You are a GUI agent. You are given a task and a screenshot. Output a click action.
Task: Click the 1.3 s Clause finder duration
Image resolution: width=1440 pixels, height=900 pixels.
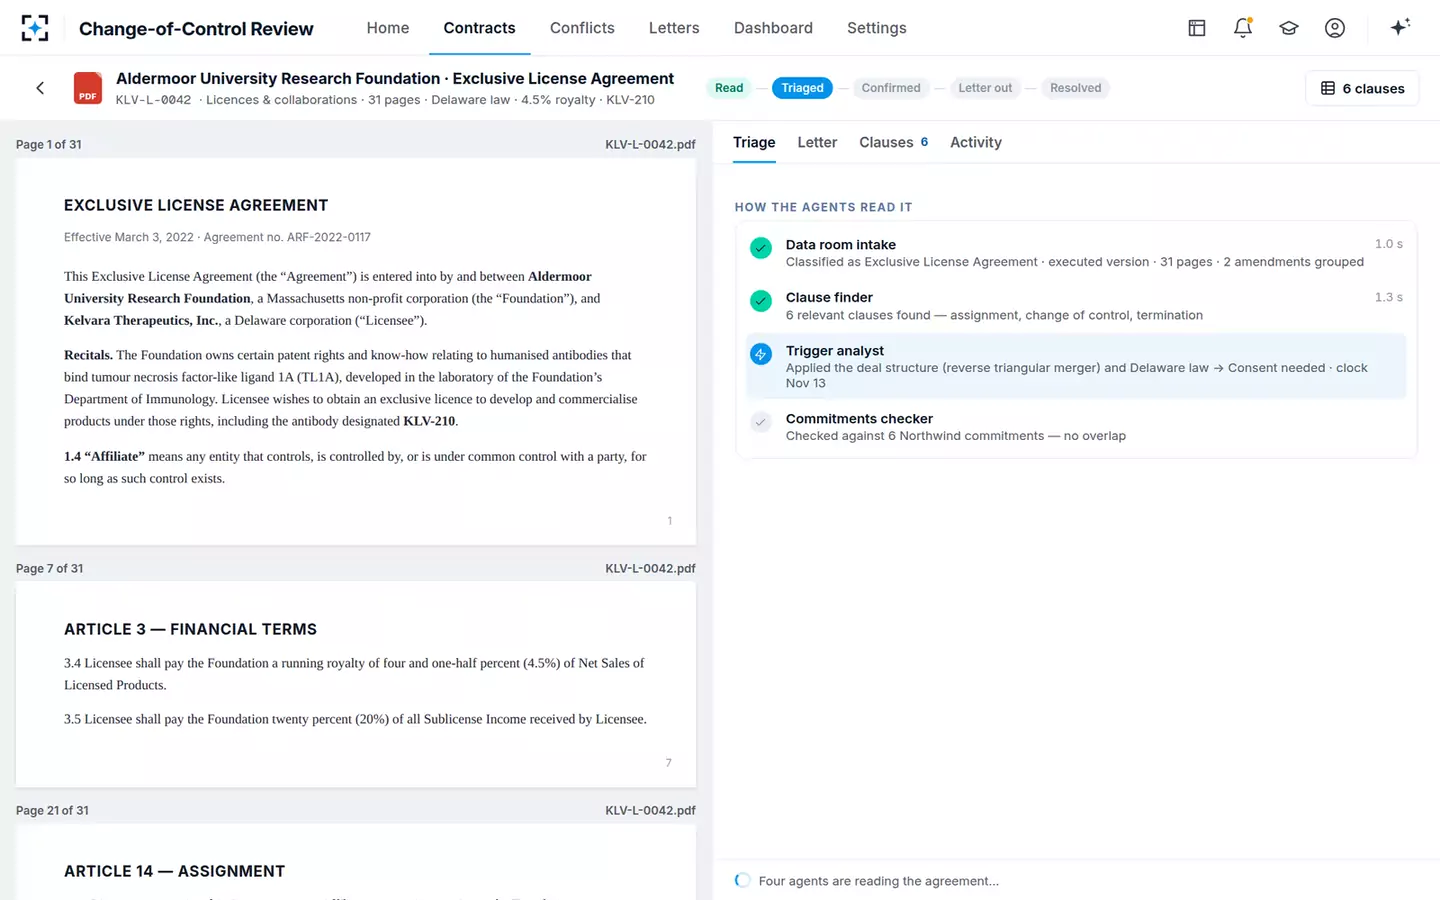[x=1388, y=297]
